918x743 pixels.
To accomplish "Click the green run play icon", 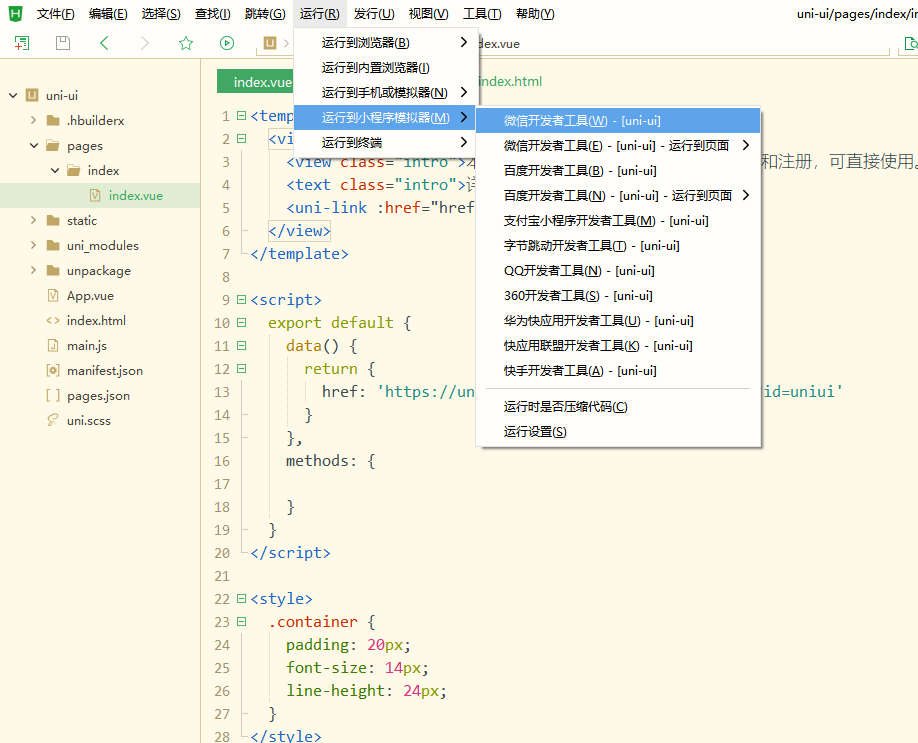I will [x=227, y=43].
